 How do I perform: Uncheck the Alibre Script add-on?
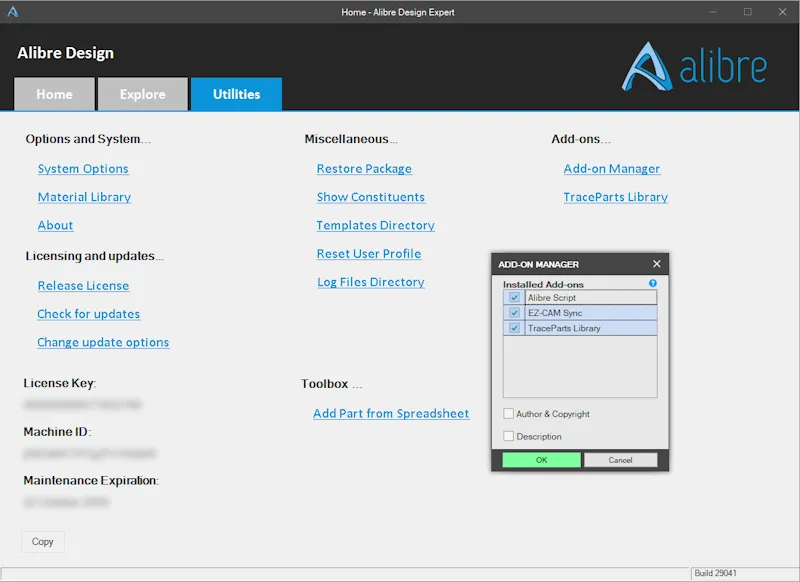[x=514, y=297]
